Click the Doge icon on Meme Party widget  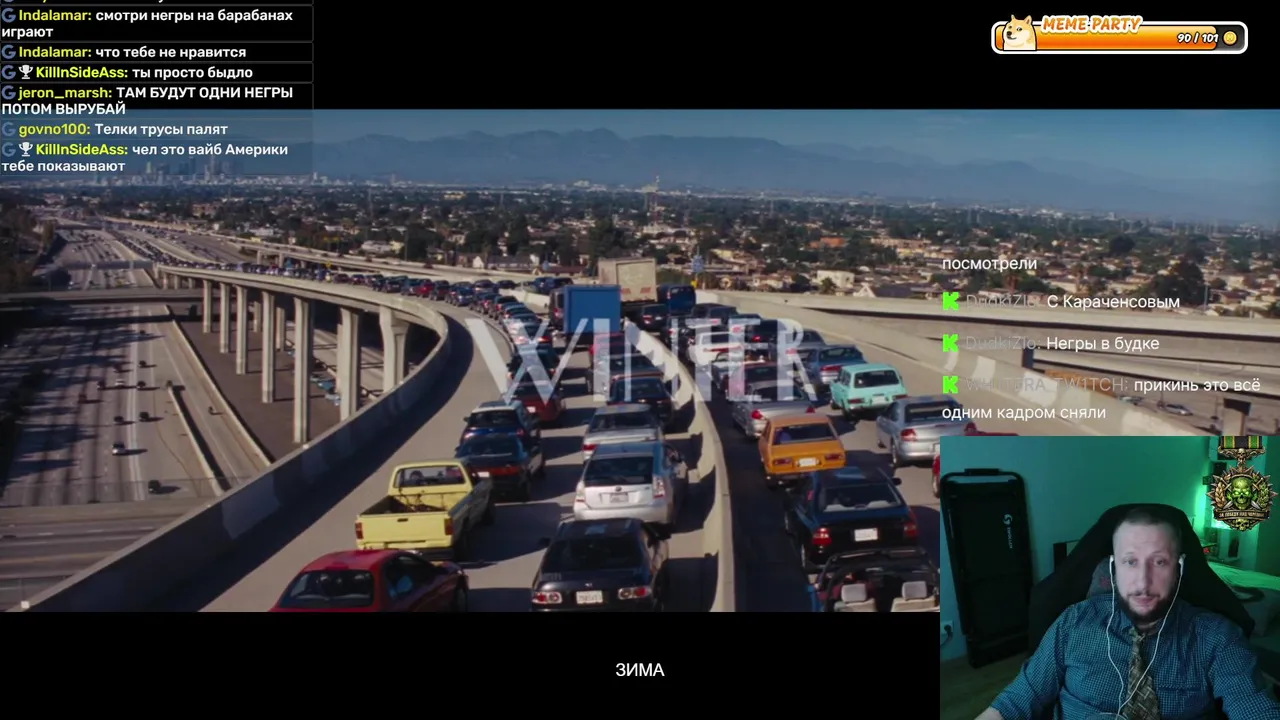[1019, 32]
